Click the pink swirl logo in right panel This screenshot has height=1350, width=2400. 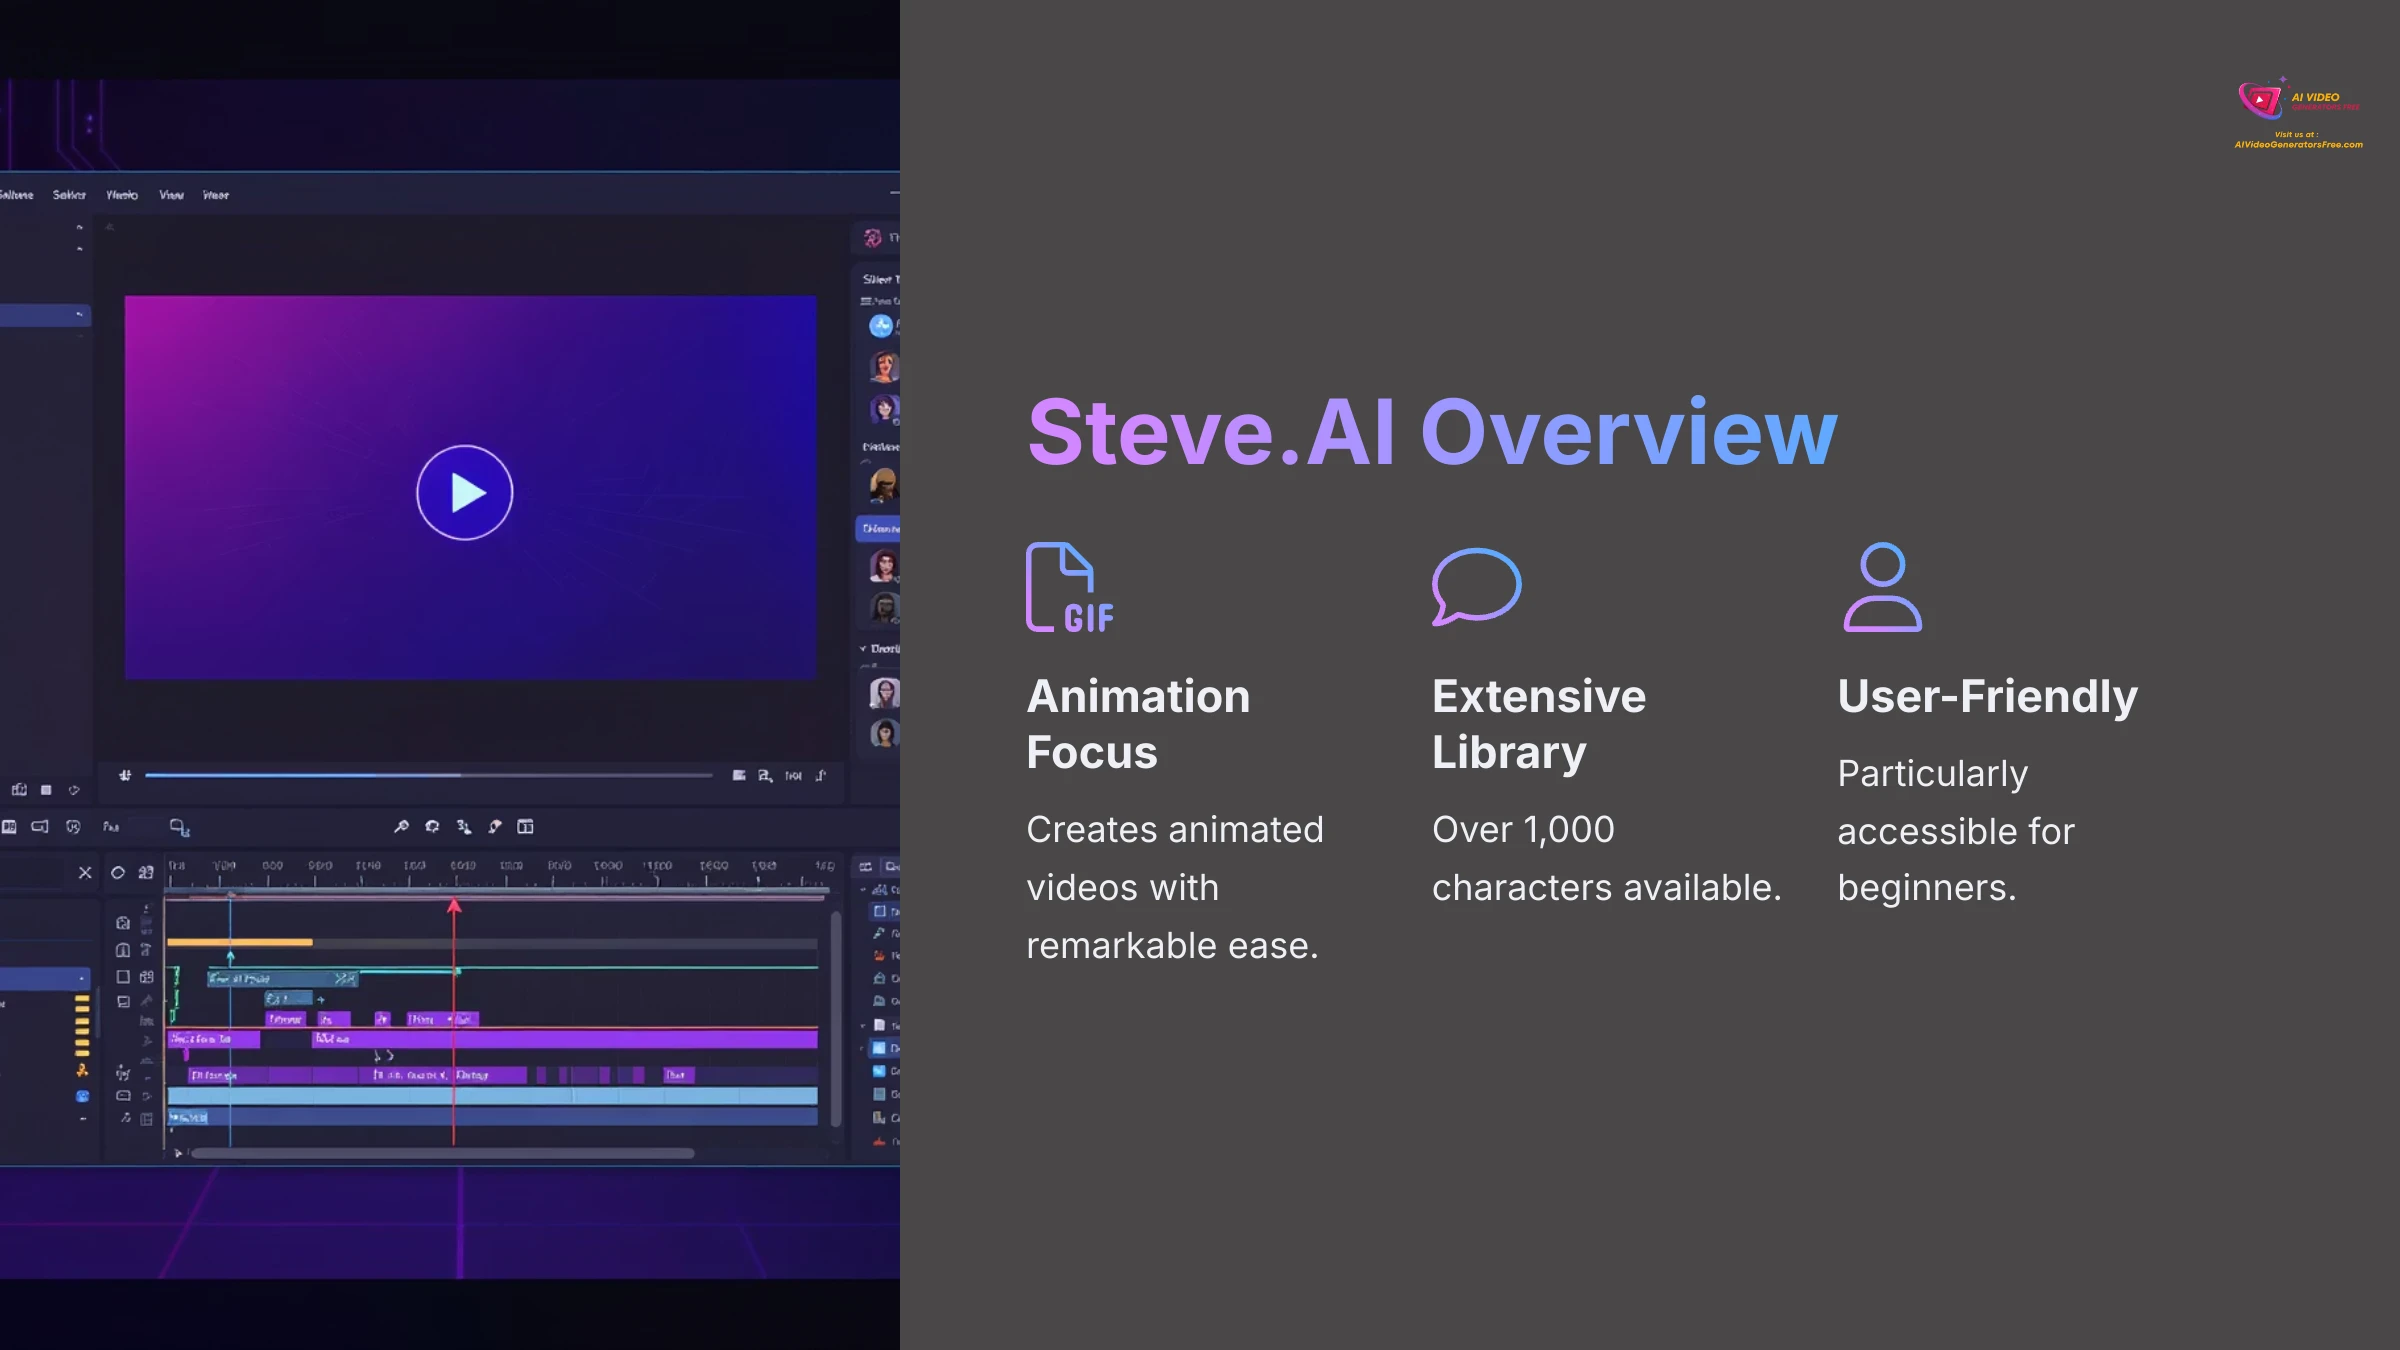point(873,237)
